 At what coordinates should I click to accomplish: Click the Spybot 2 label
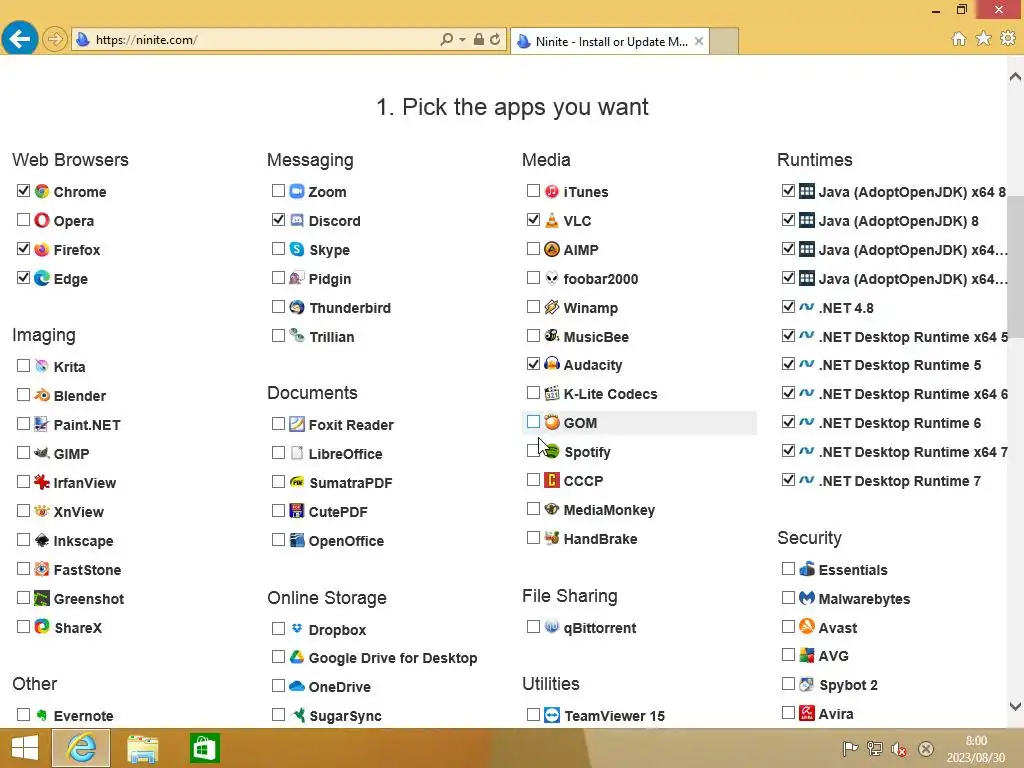(x=848, y=685)
